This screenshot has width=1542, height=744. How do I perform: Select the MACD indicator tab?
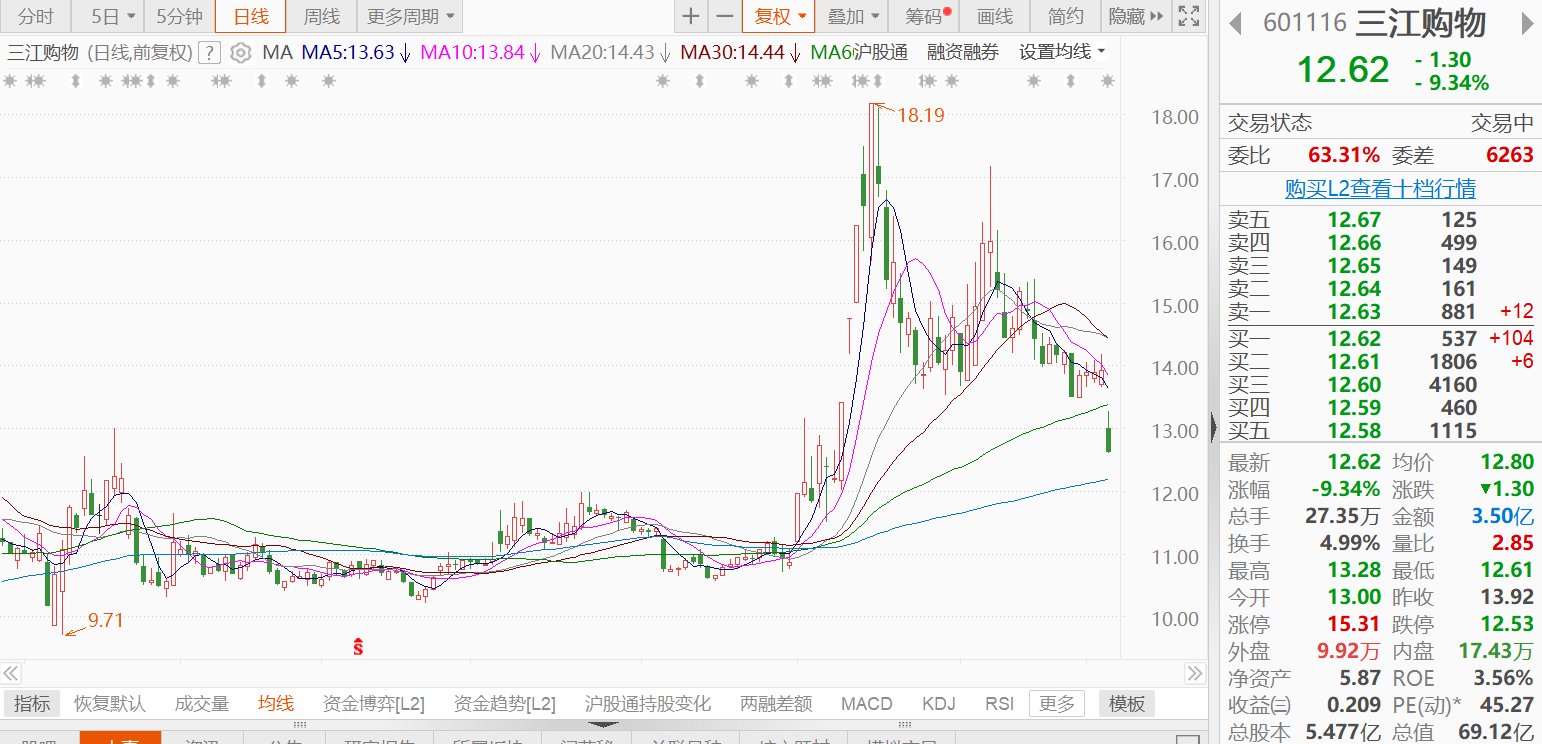866,704
